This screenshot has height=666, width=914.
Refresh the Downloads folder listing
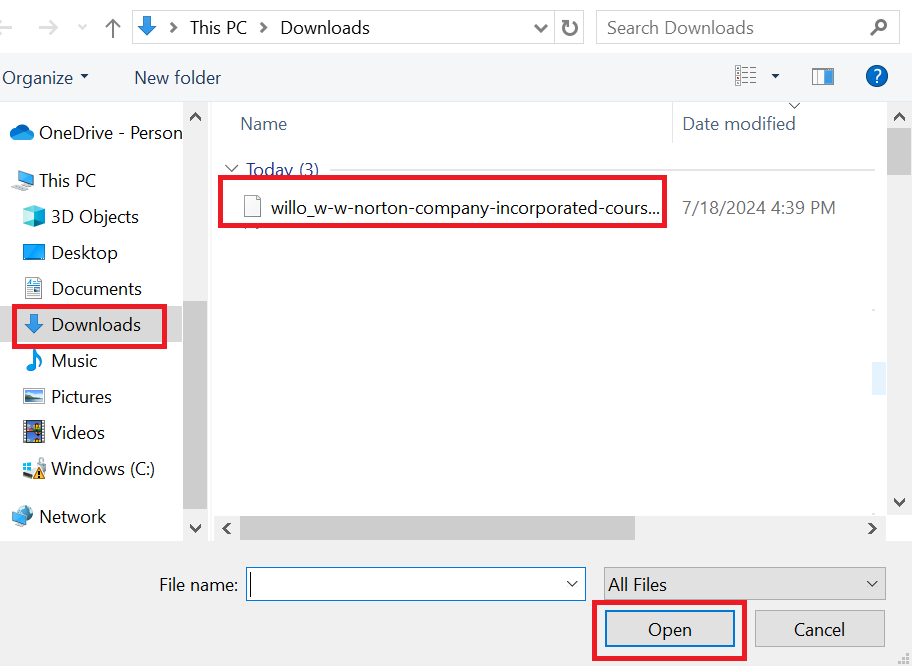570,27
